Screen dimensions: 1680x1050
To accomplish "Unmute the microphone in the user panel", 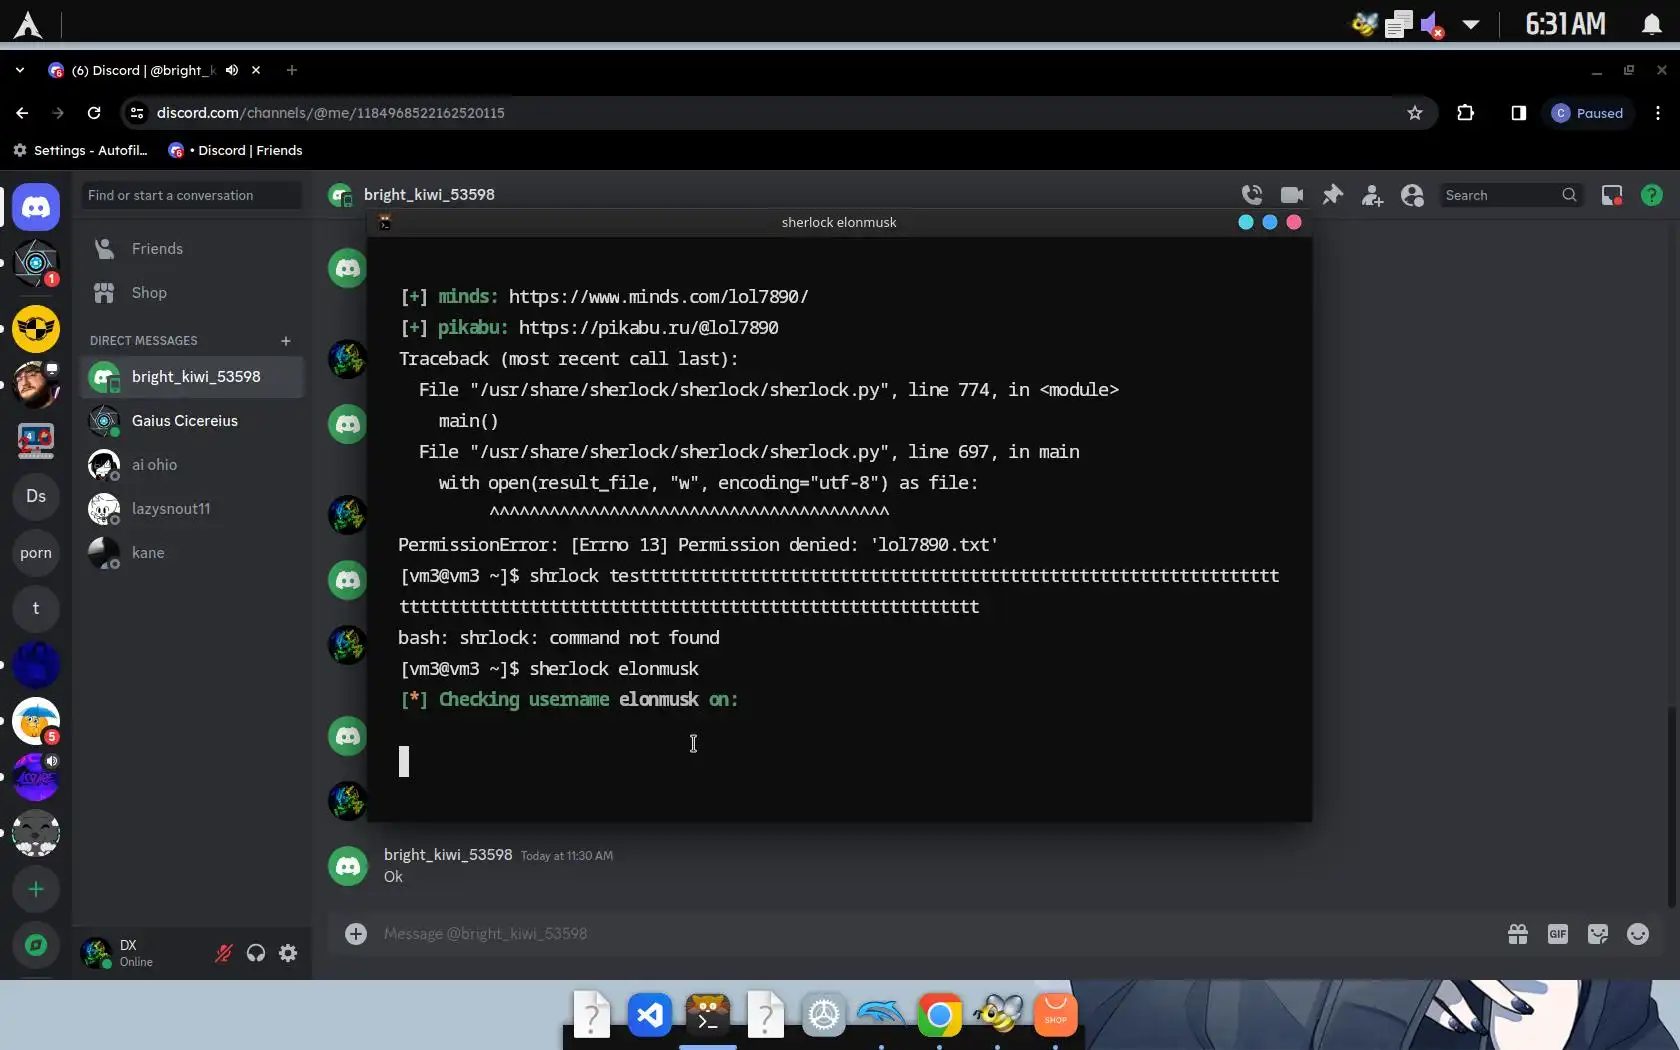I will click(224, 953).
